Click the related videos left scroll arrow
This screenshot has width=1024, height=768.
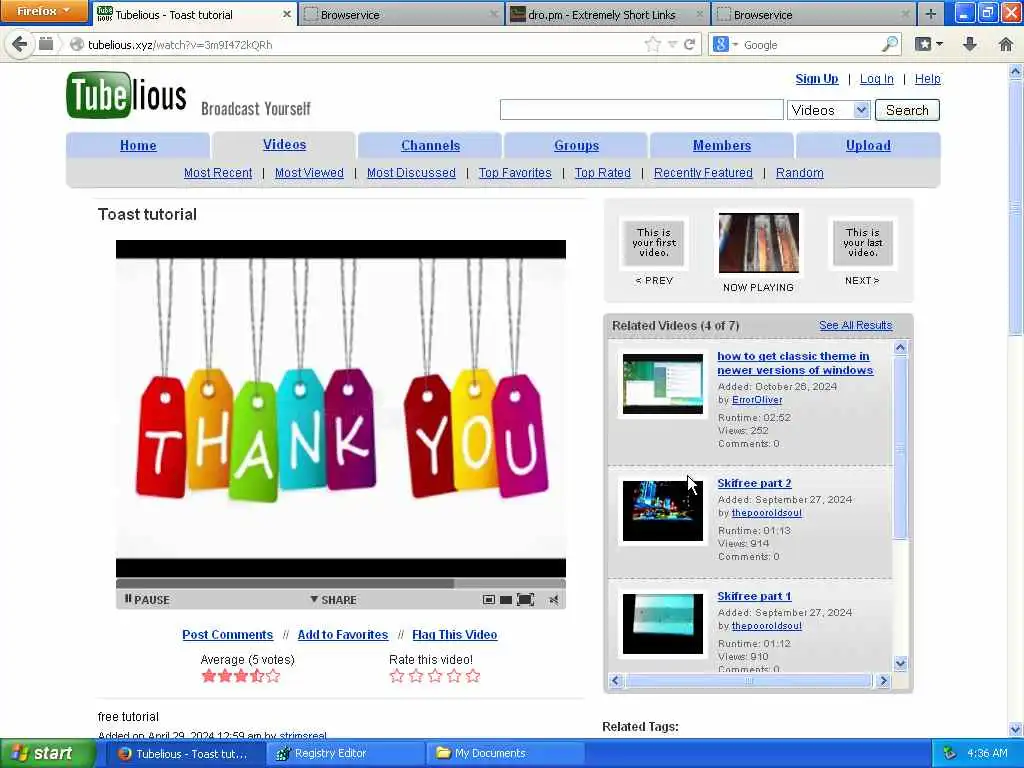[x=615, y=680]
